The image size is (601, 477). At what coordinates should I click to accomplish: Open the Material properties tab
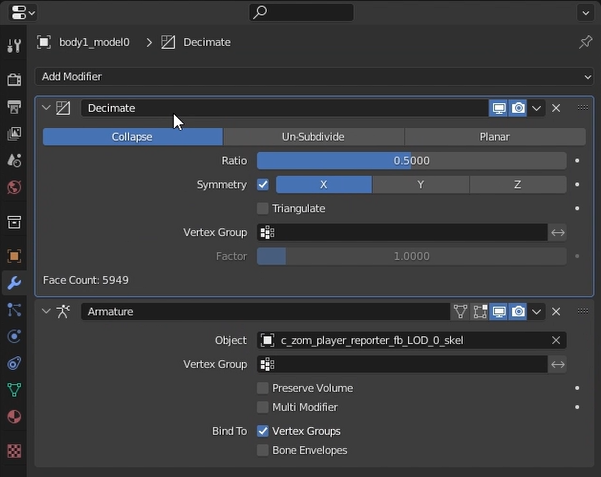14,416
